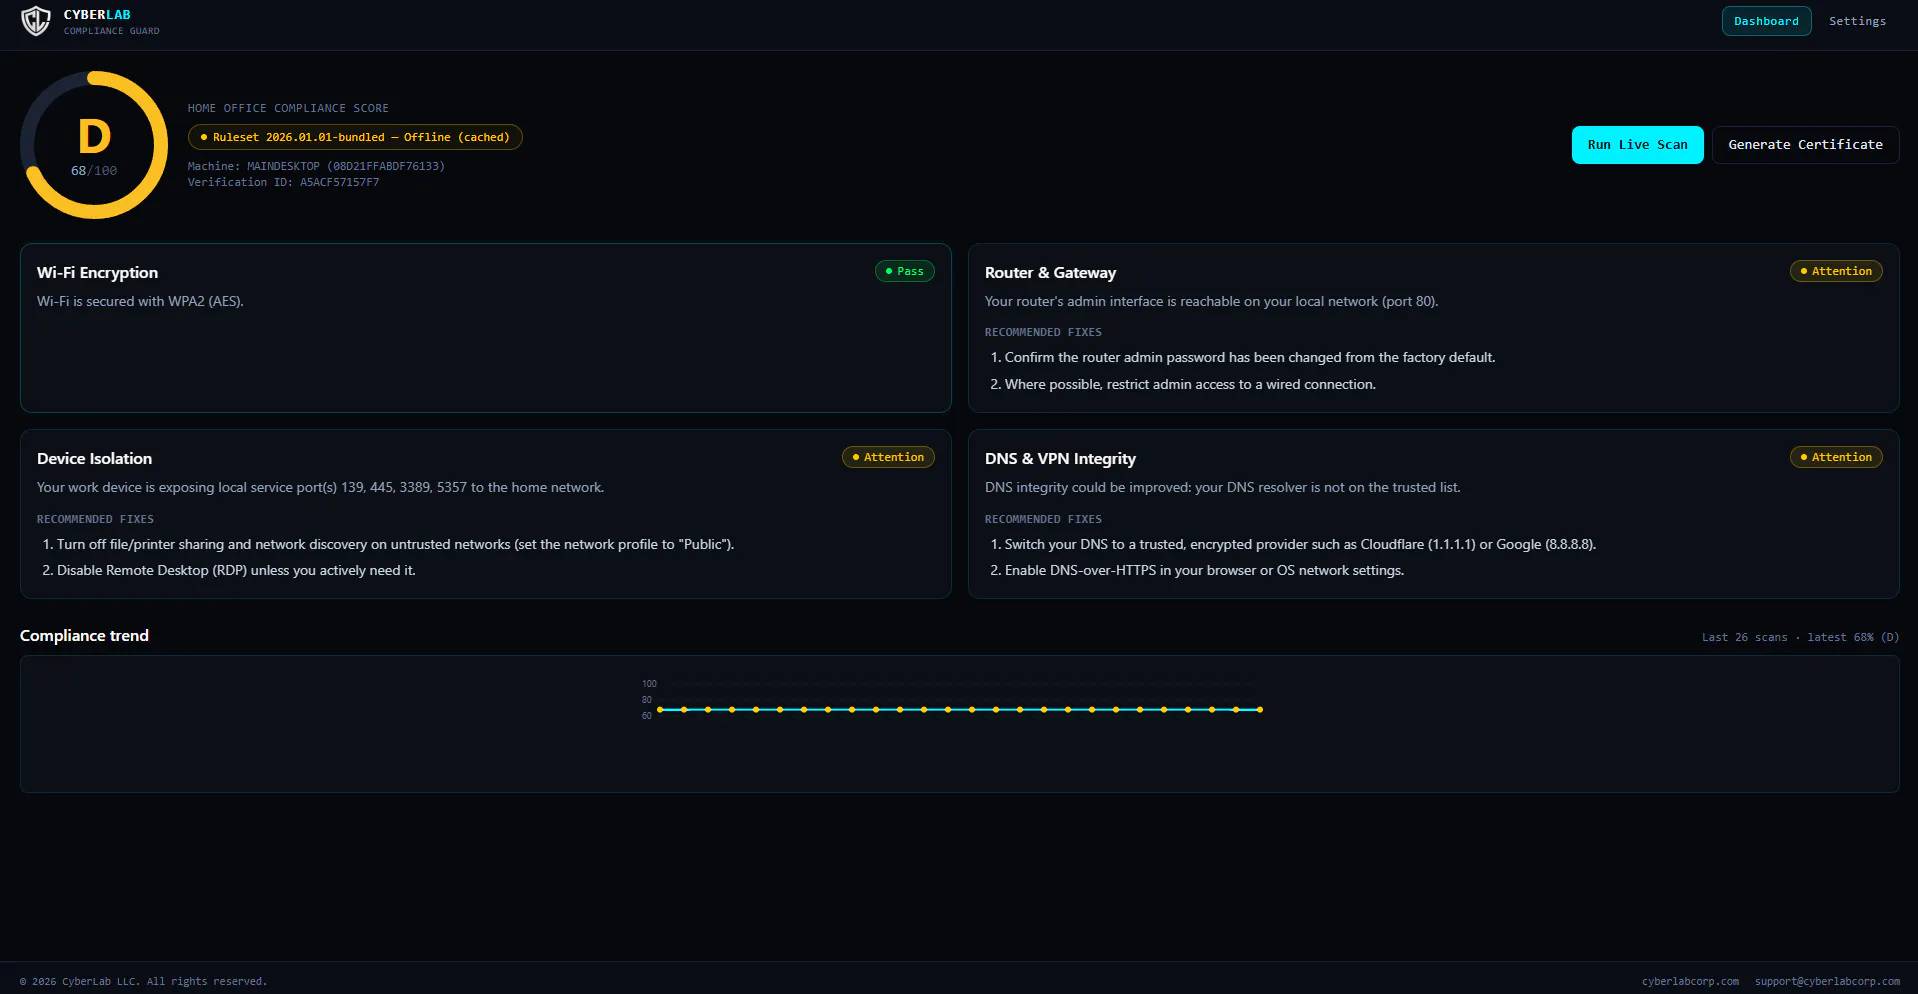
Task: Open the cyberlabcorp.com footer link
Action: point(1690,981)
